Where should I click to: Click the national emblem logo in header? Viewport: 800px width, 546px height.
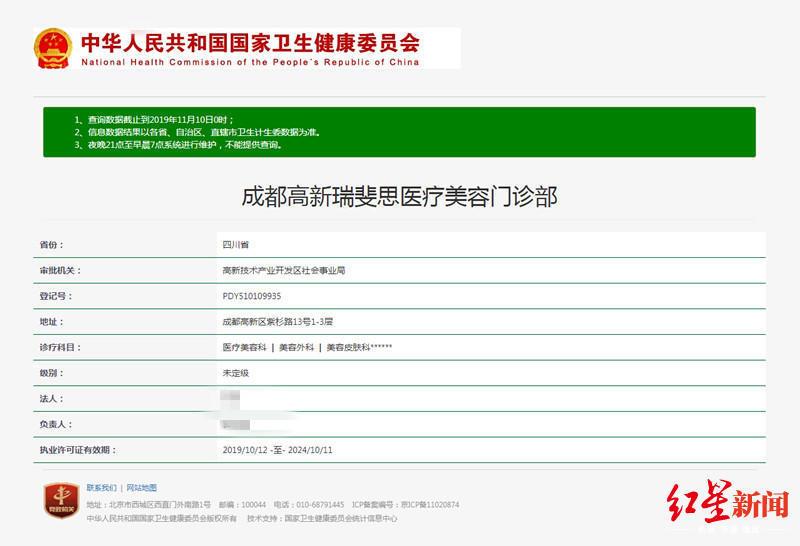52,48
